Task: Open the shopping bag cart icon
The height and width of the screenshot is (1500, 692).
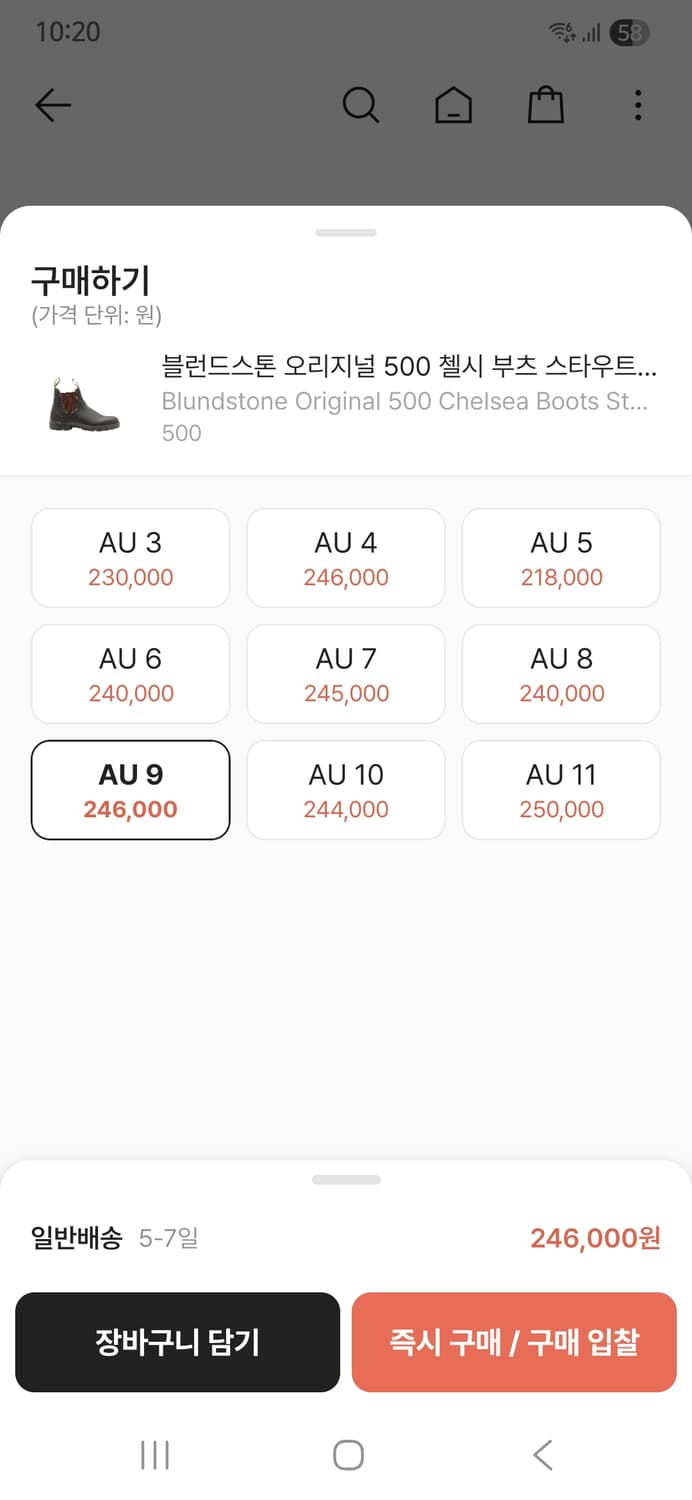Action: tap(546, 105)
